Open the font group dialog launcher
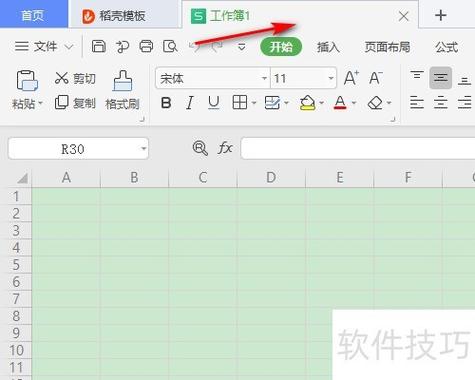The image size is (475, 380). [393, 119]
